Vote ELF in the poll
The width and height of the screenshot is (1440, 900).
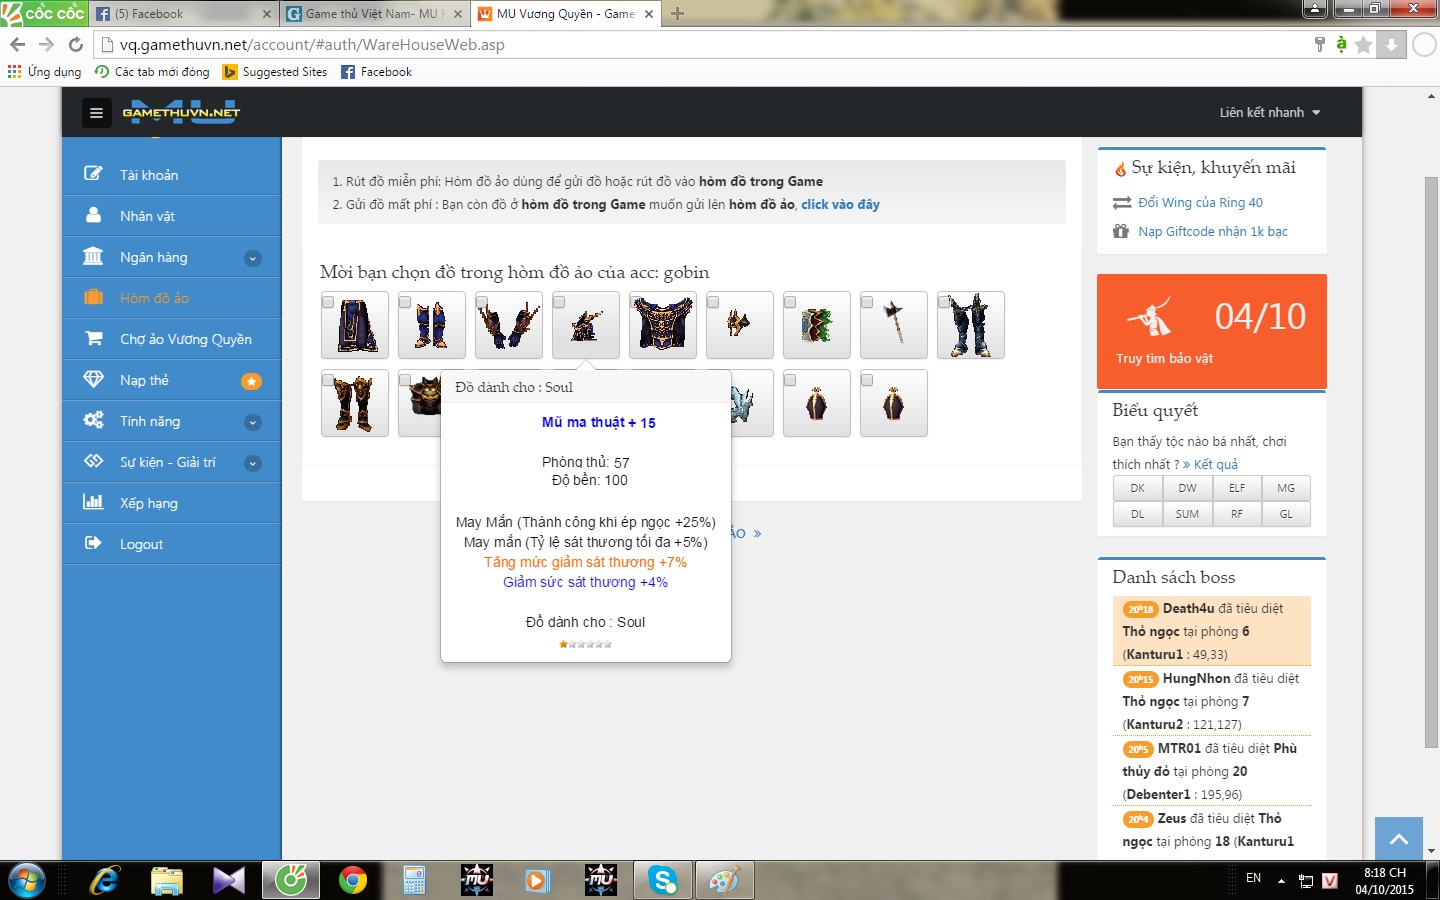pos(1237,488)
